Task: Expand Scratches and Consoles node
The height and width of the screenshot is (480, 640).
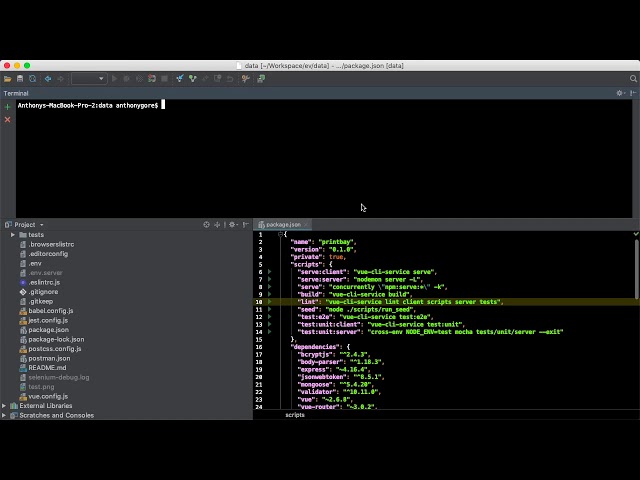Action: (4, 416)
